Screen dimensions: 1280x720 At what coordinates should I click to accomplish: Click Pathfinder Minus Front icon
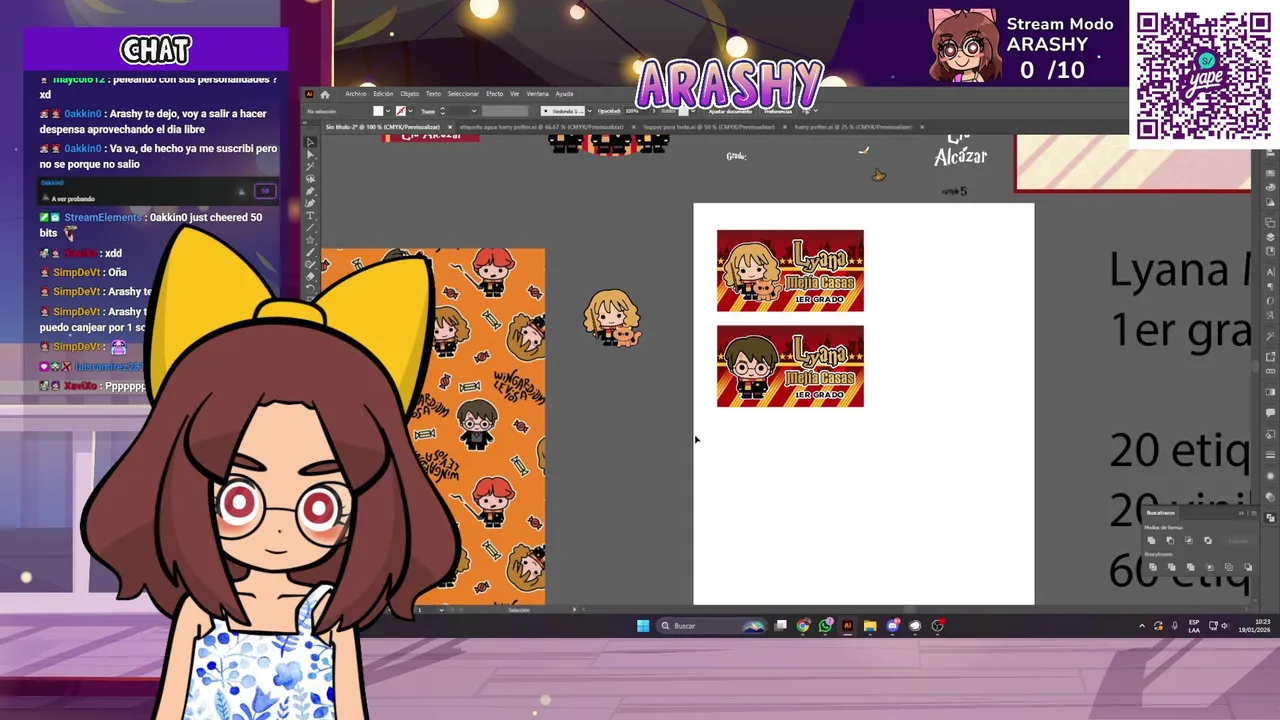(x=1170, y=541)
